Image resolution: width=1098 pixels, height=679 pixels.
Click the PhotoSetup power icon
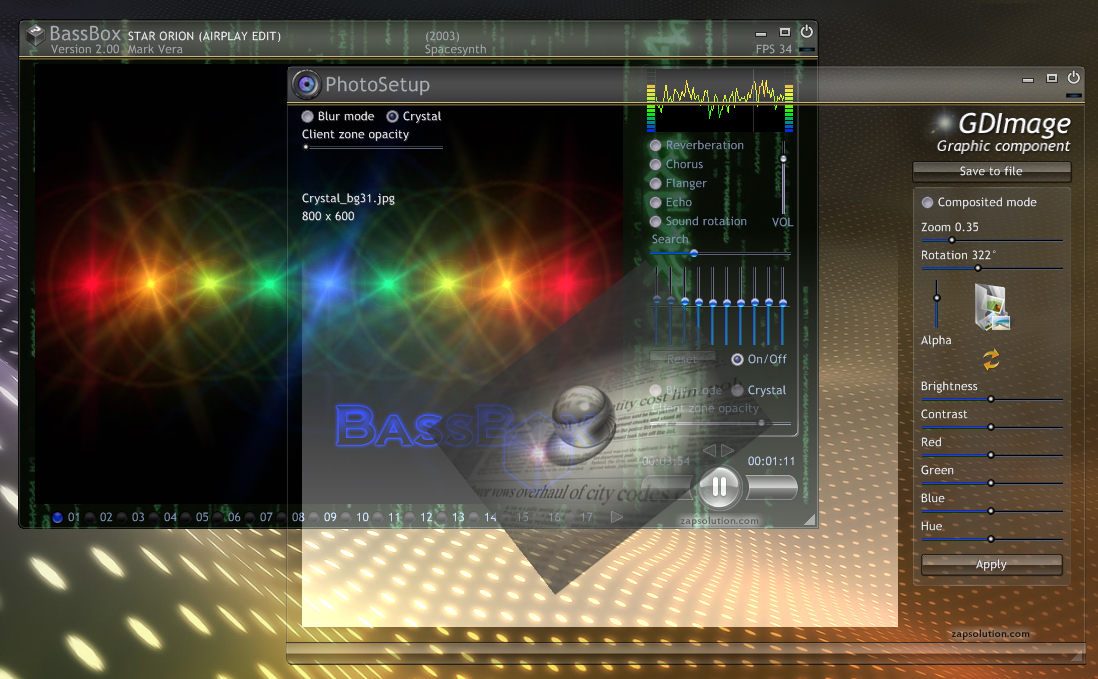[x=1073, y=77]
